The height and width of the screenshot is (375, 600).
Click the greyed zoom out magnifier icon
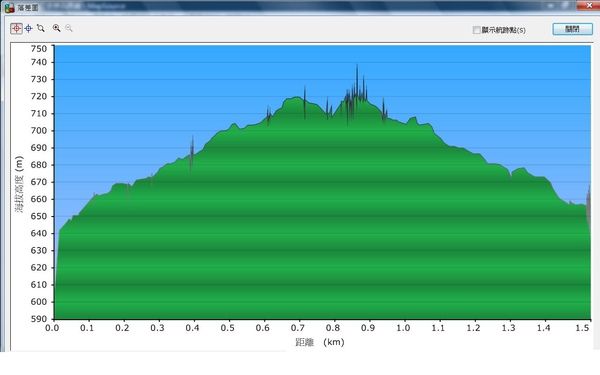click(68, 28)
